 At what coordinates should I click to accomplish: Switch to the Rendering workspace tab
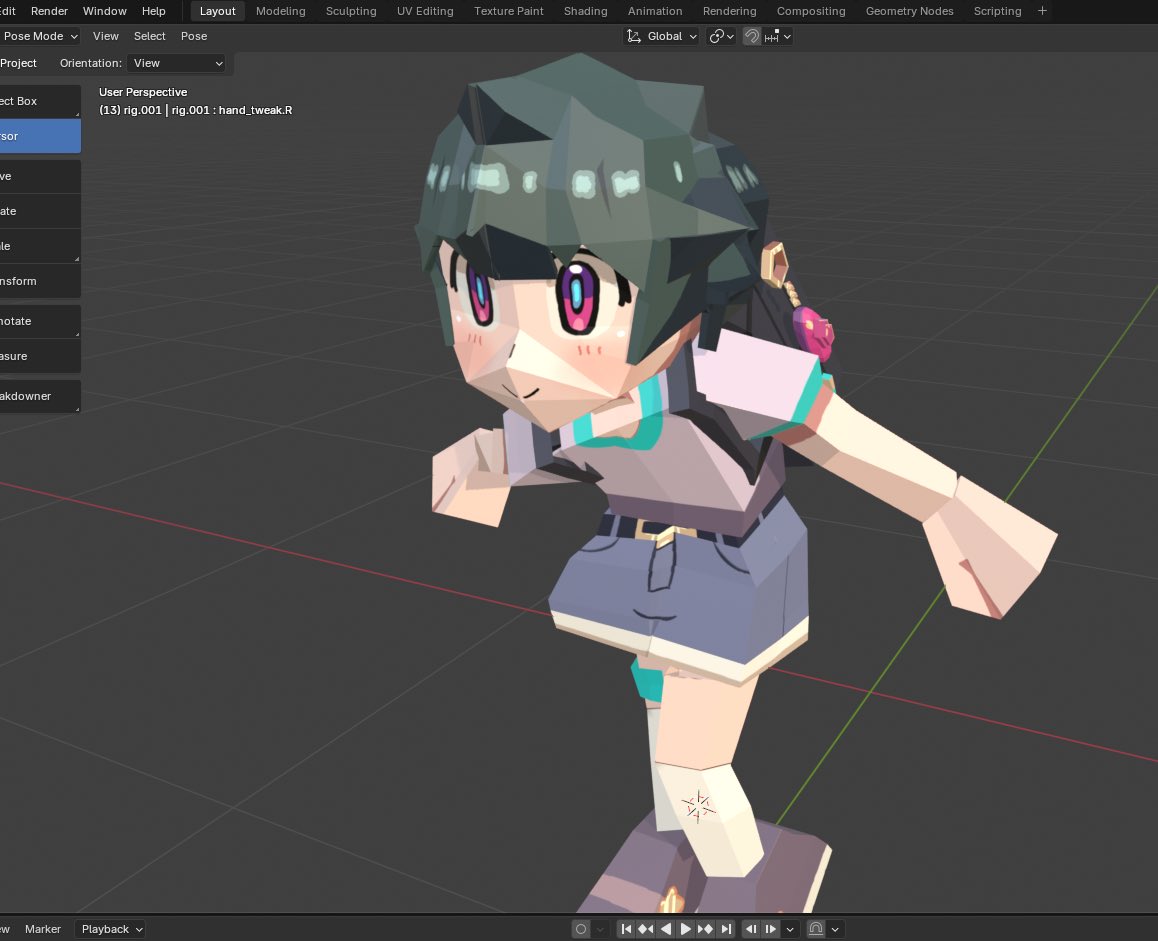pos(730,11)
